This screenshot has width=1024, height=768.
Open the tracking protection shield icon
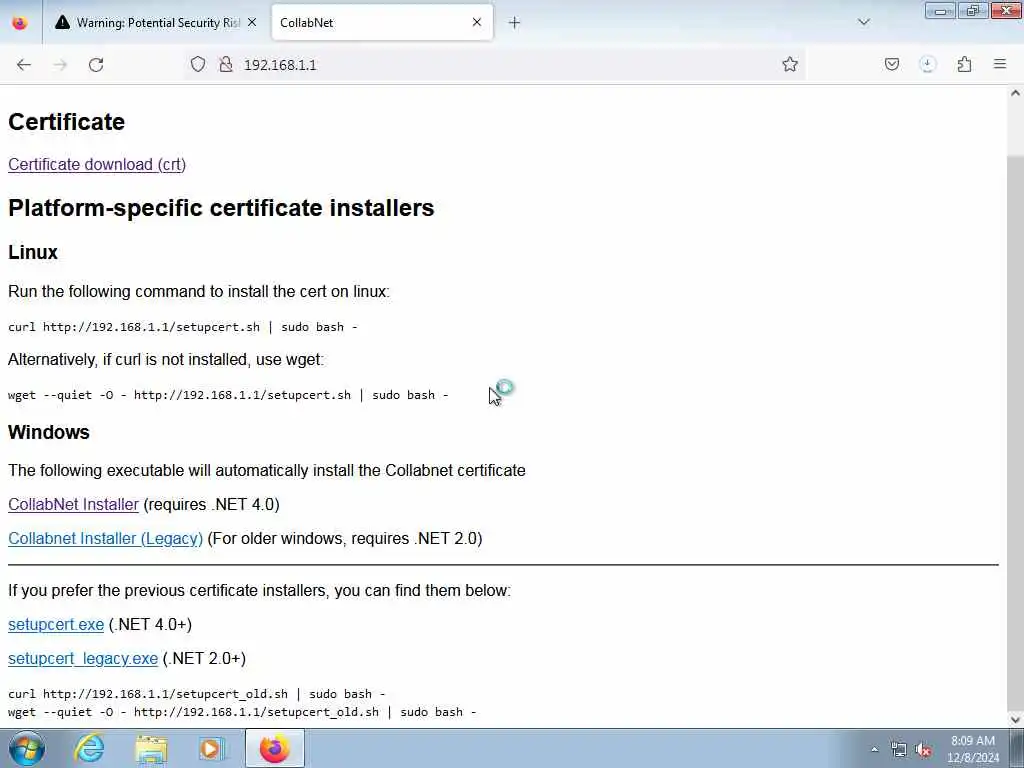point(198,64)
